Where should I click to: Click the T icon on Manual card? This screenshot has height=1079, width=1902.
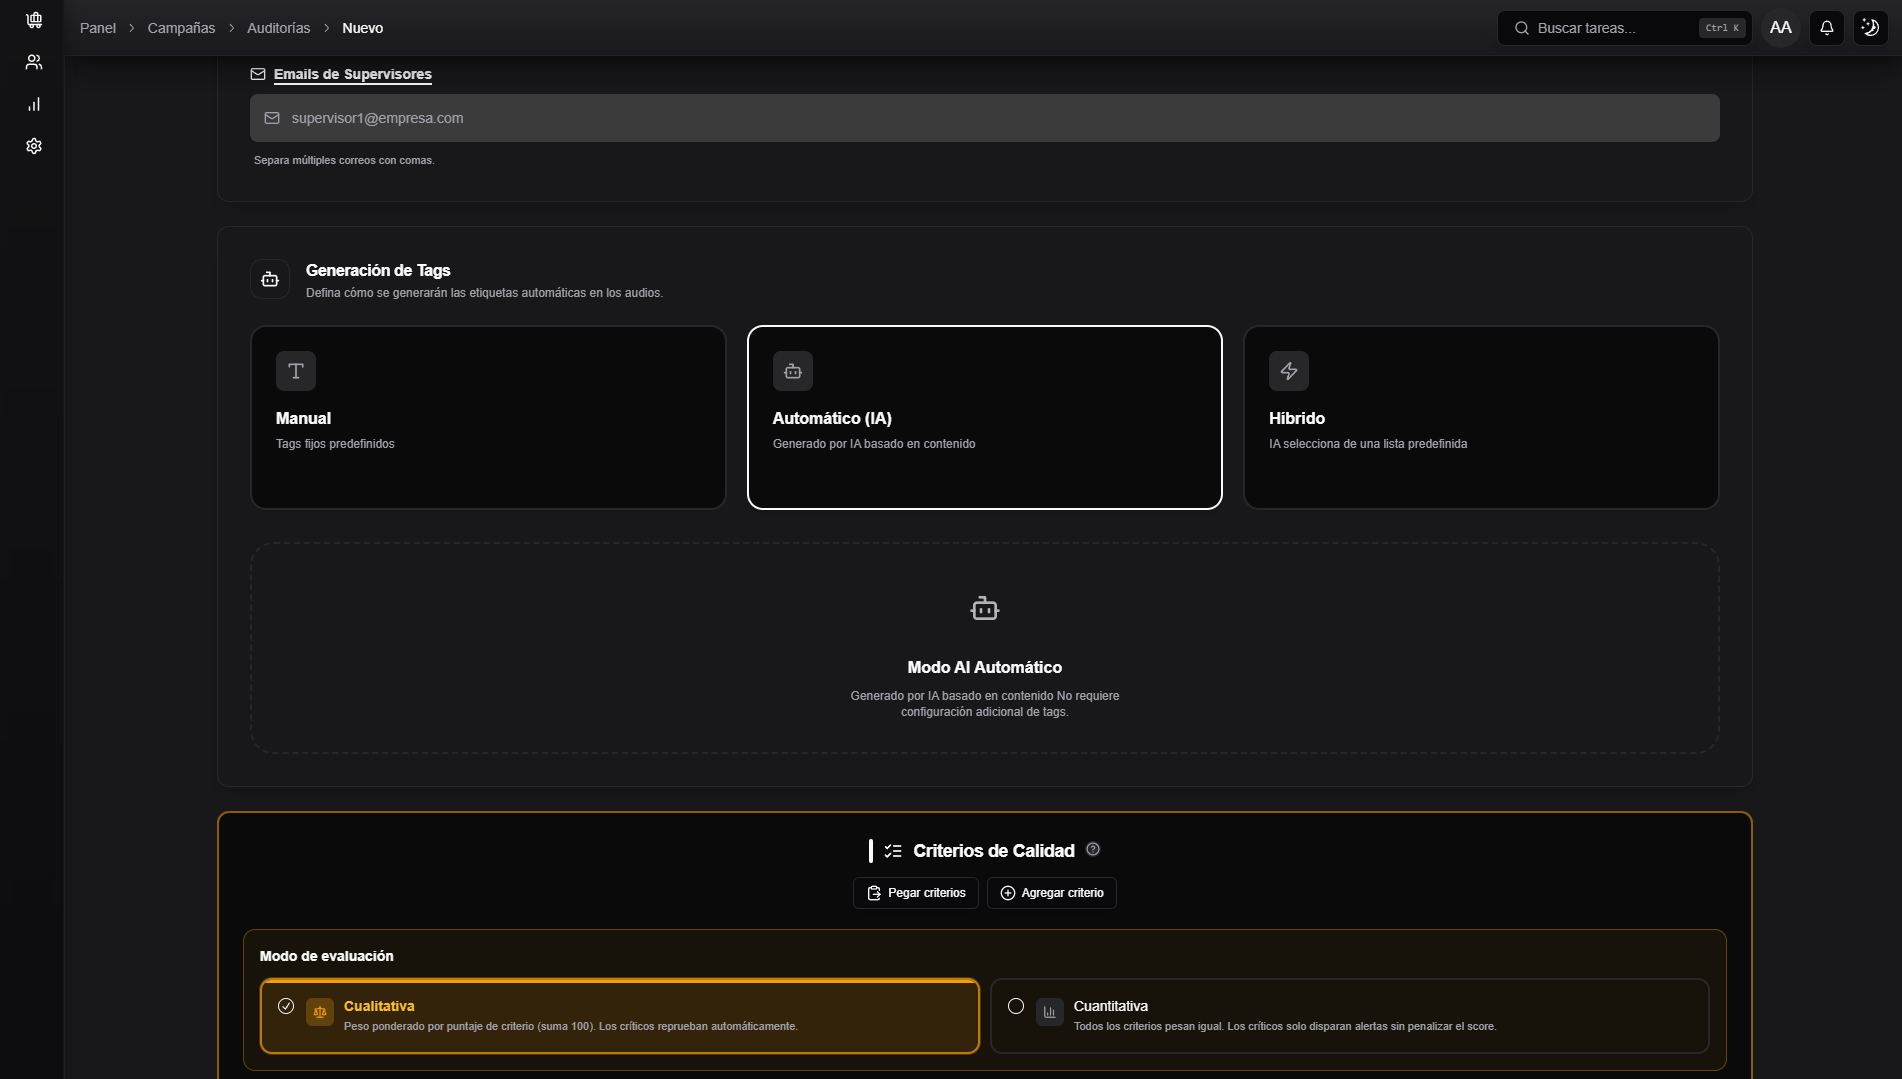point(296,371)
